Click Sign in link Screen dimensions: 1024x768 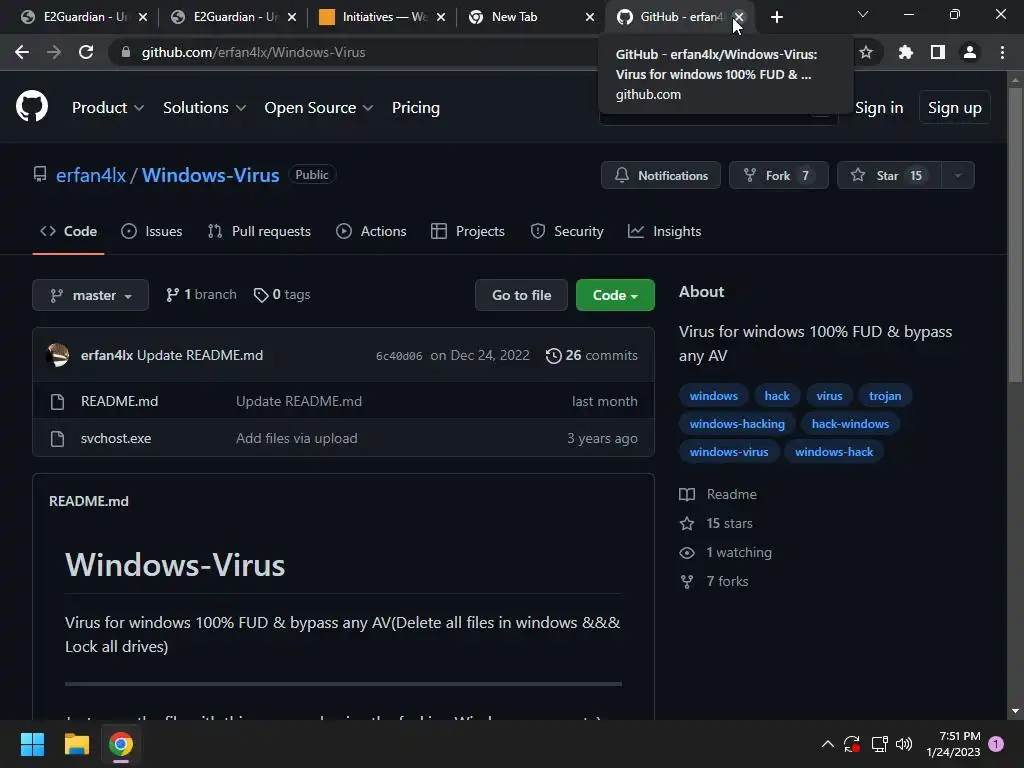click(x=879, y=108)
